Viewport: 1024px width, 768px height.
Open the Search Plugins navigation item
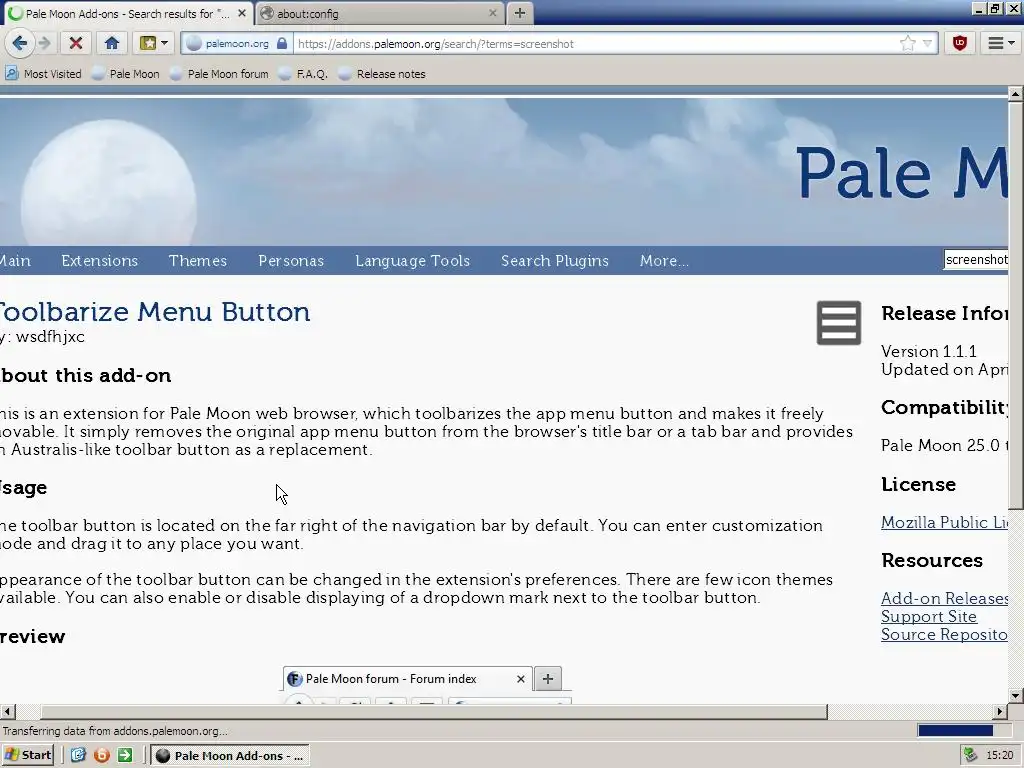click(x=554, y=261)
